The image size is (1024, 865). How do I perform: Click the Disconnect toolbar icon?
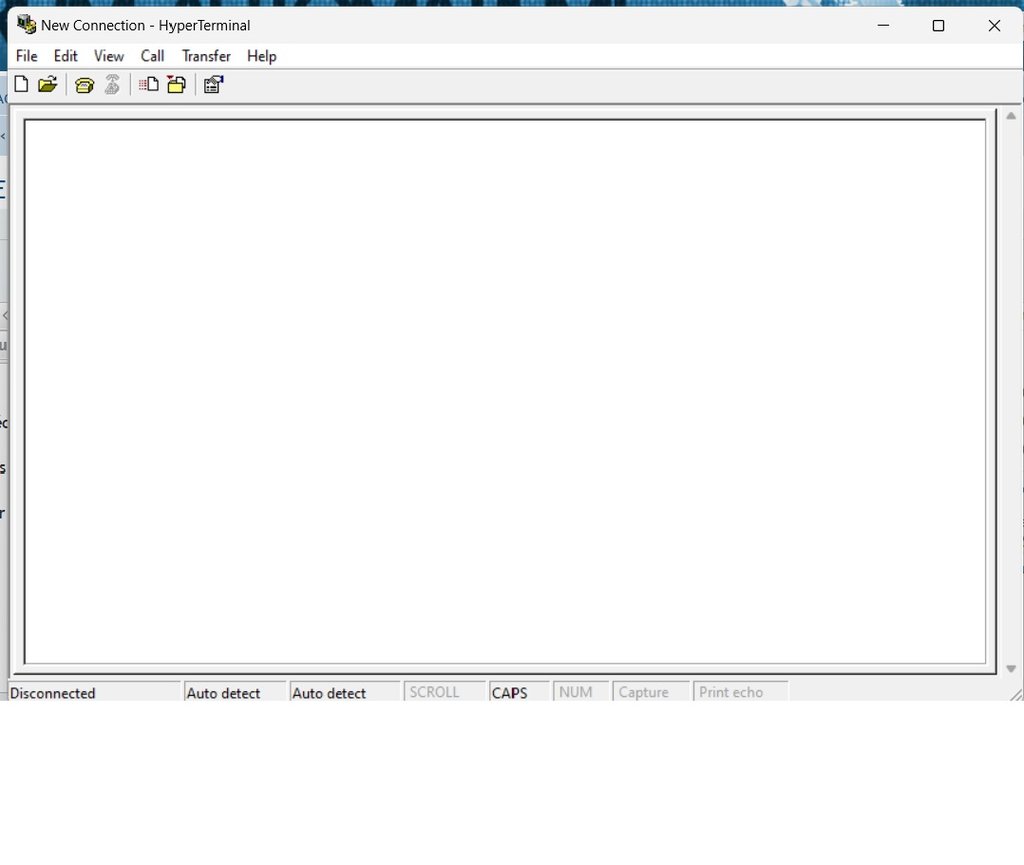(112, 84)
